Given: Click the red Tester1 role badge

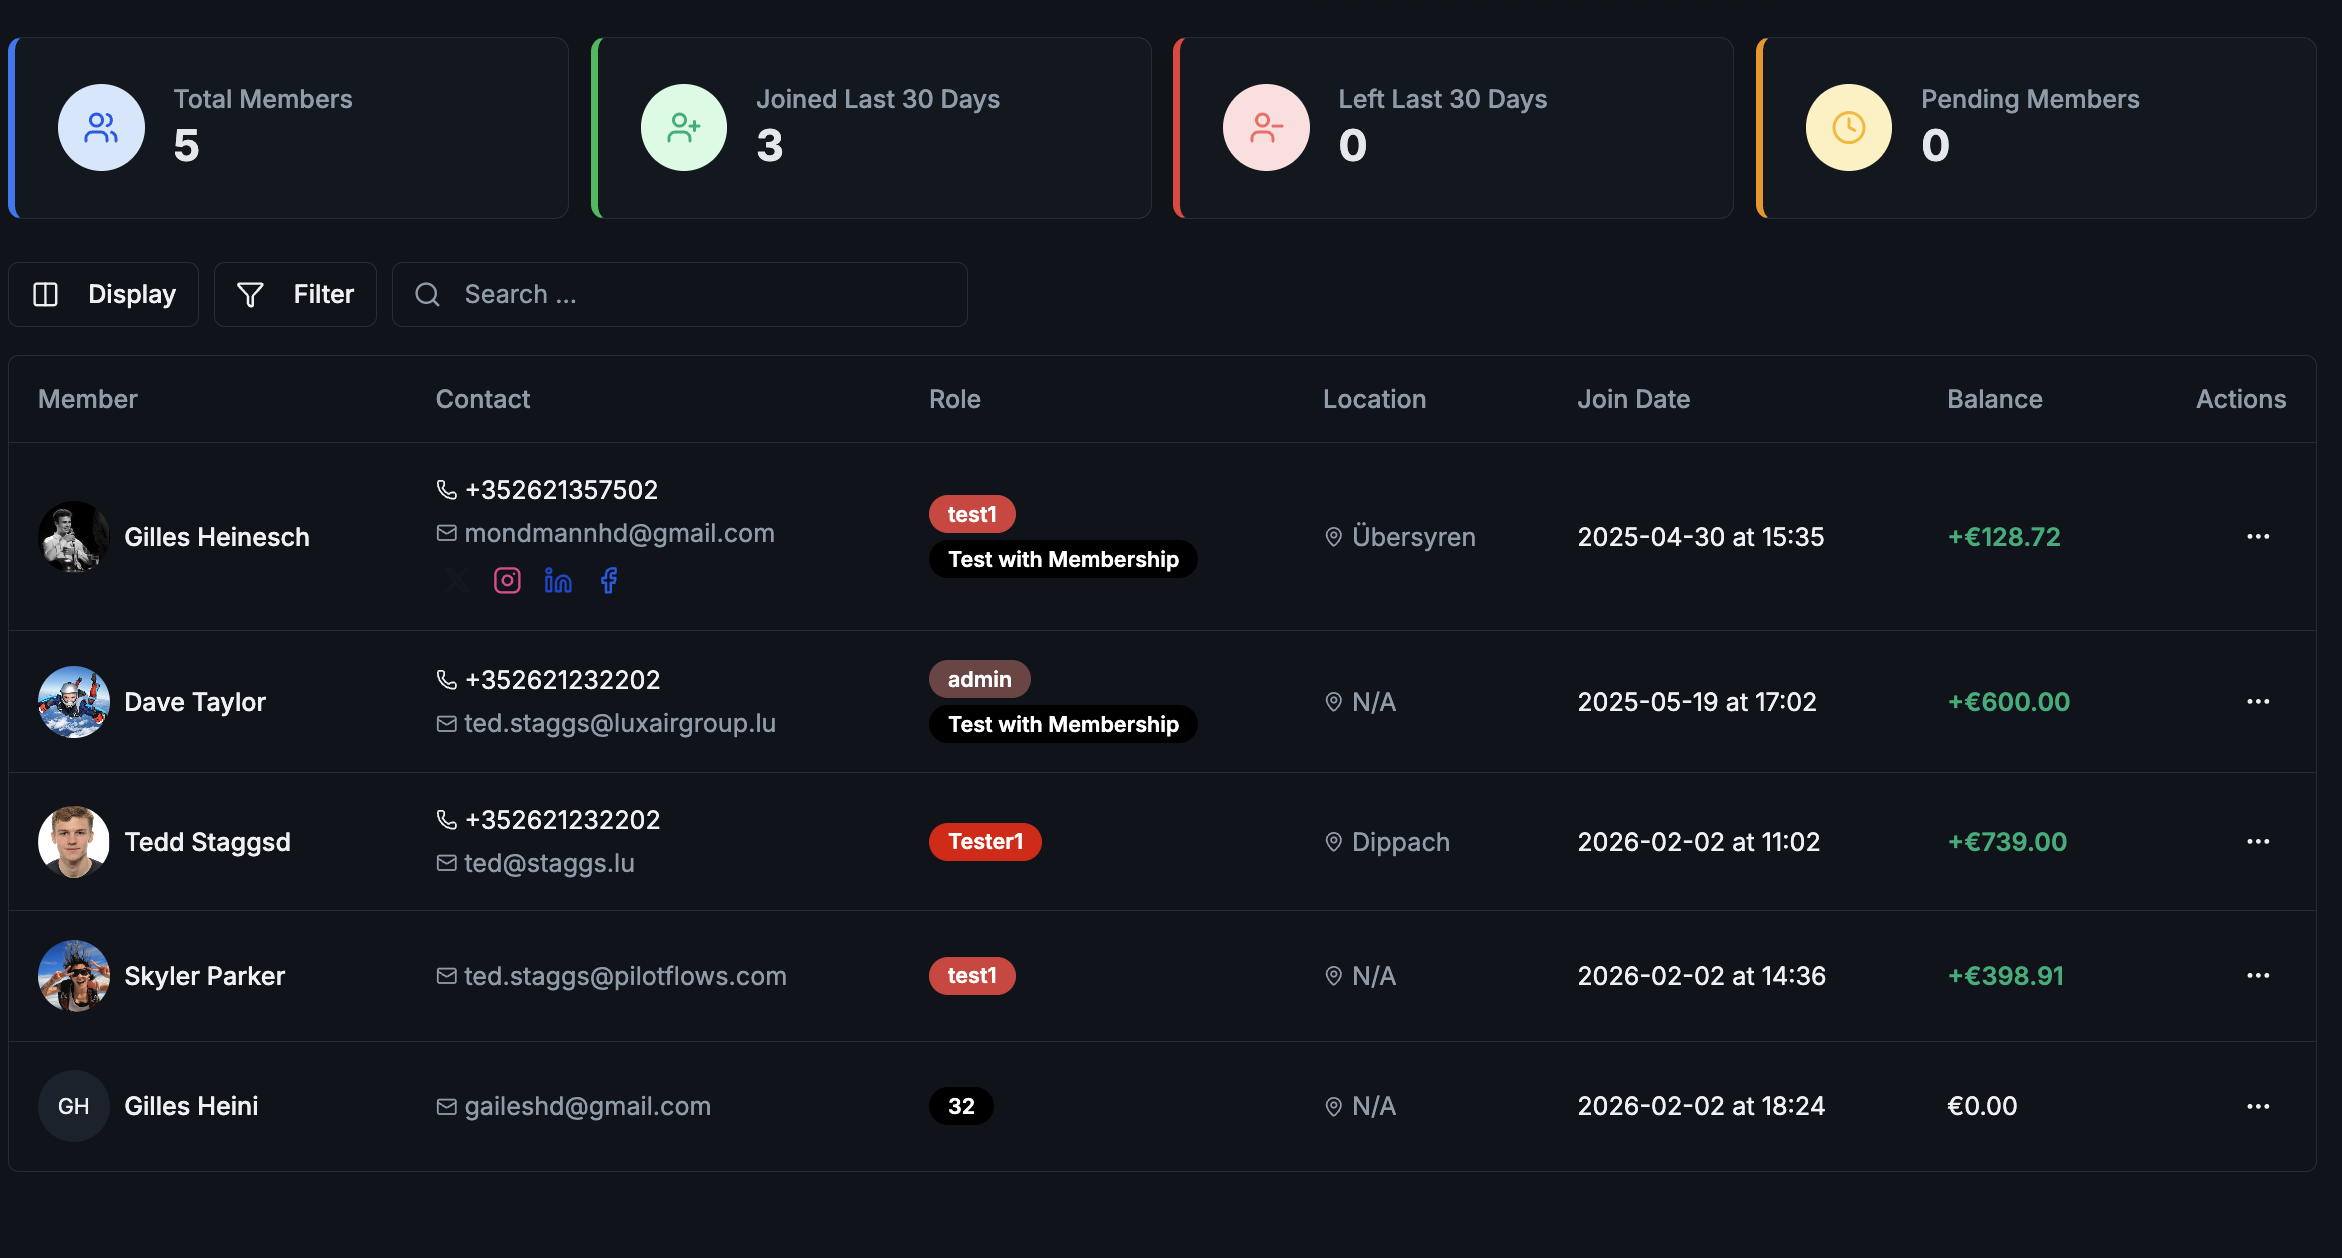Looking at the screenshot, I should coord(985,842).
